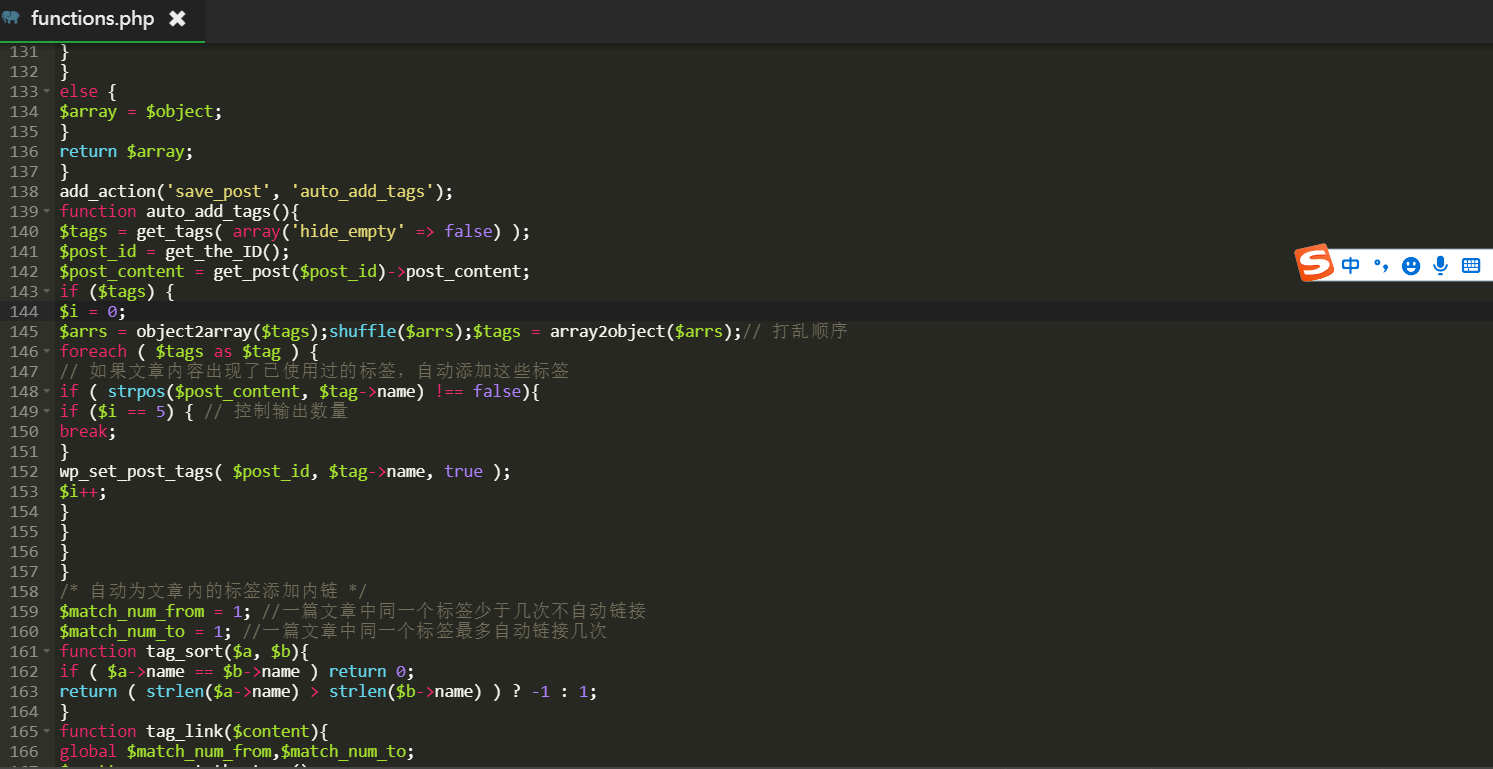The height and width of the screenshot is (769, 1493).
Task: Toggle Chinese punctuation mode on the IME bar
Action: (x=1380, y=265)
